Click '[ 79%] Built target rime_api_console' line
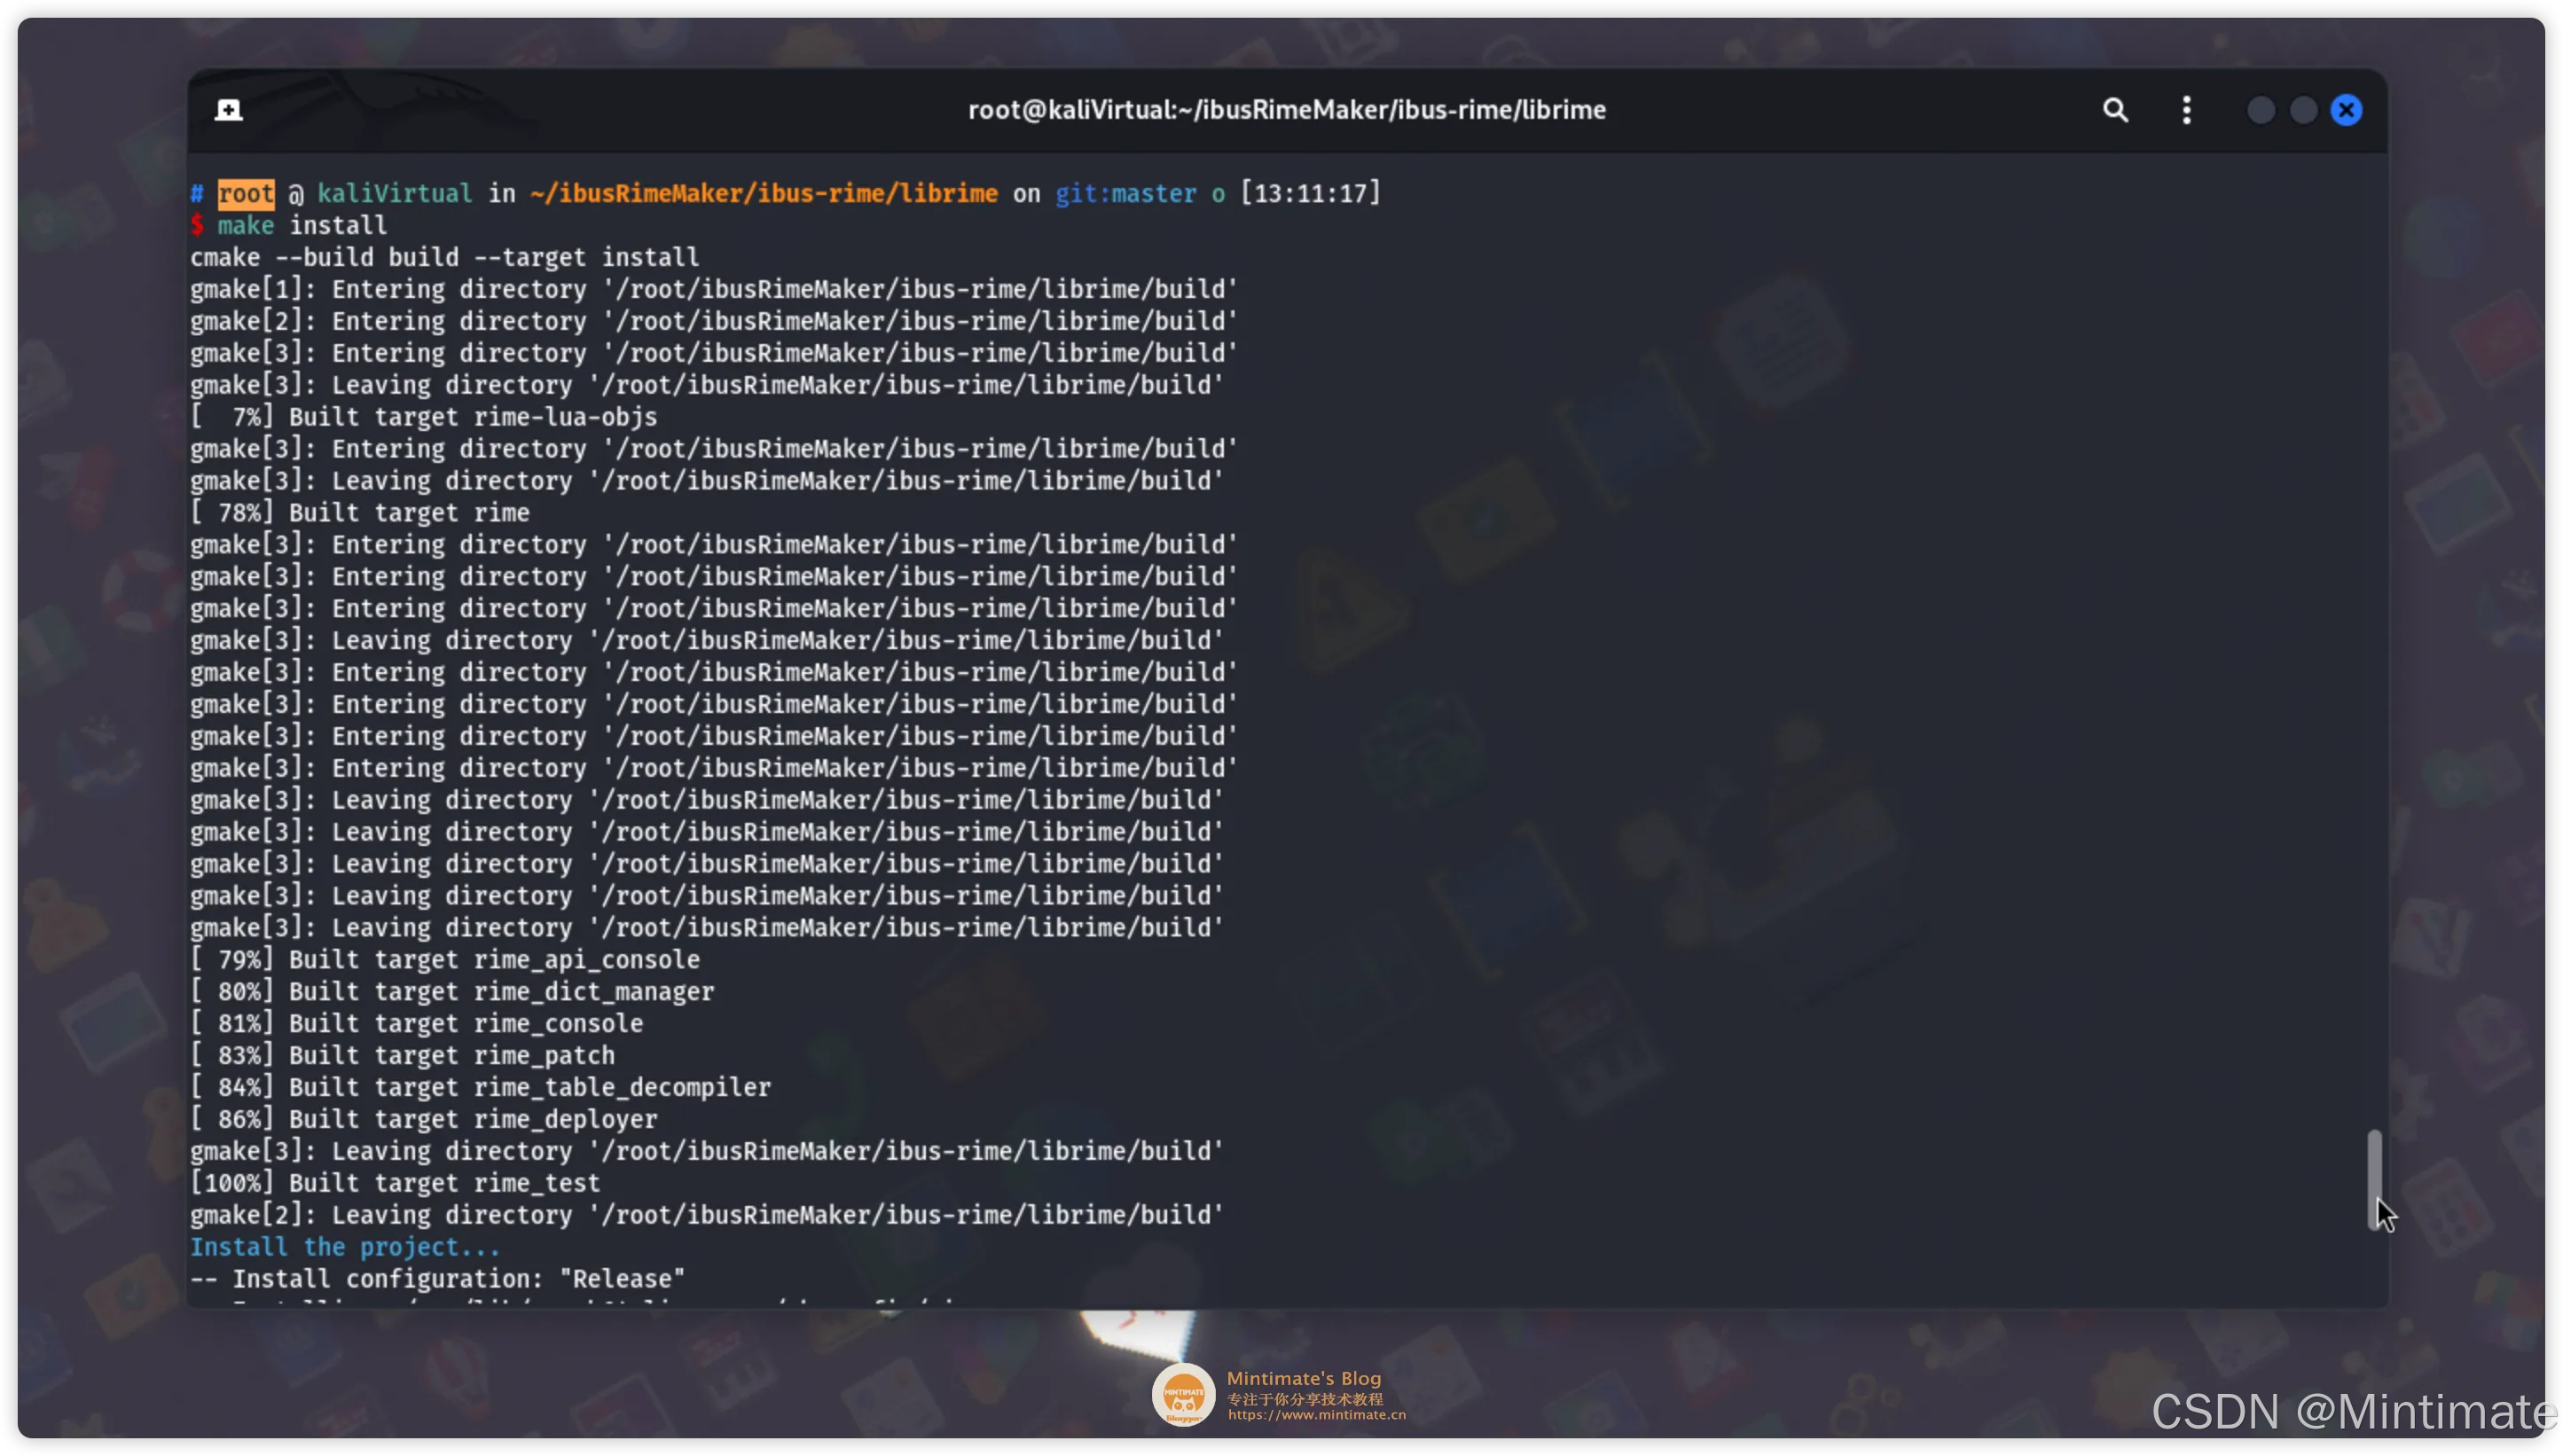This screenshot has width=2563, height=1456. coord(445,960)
